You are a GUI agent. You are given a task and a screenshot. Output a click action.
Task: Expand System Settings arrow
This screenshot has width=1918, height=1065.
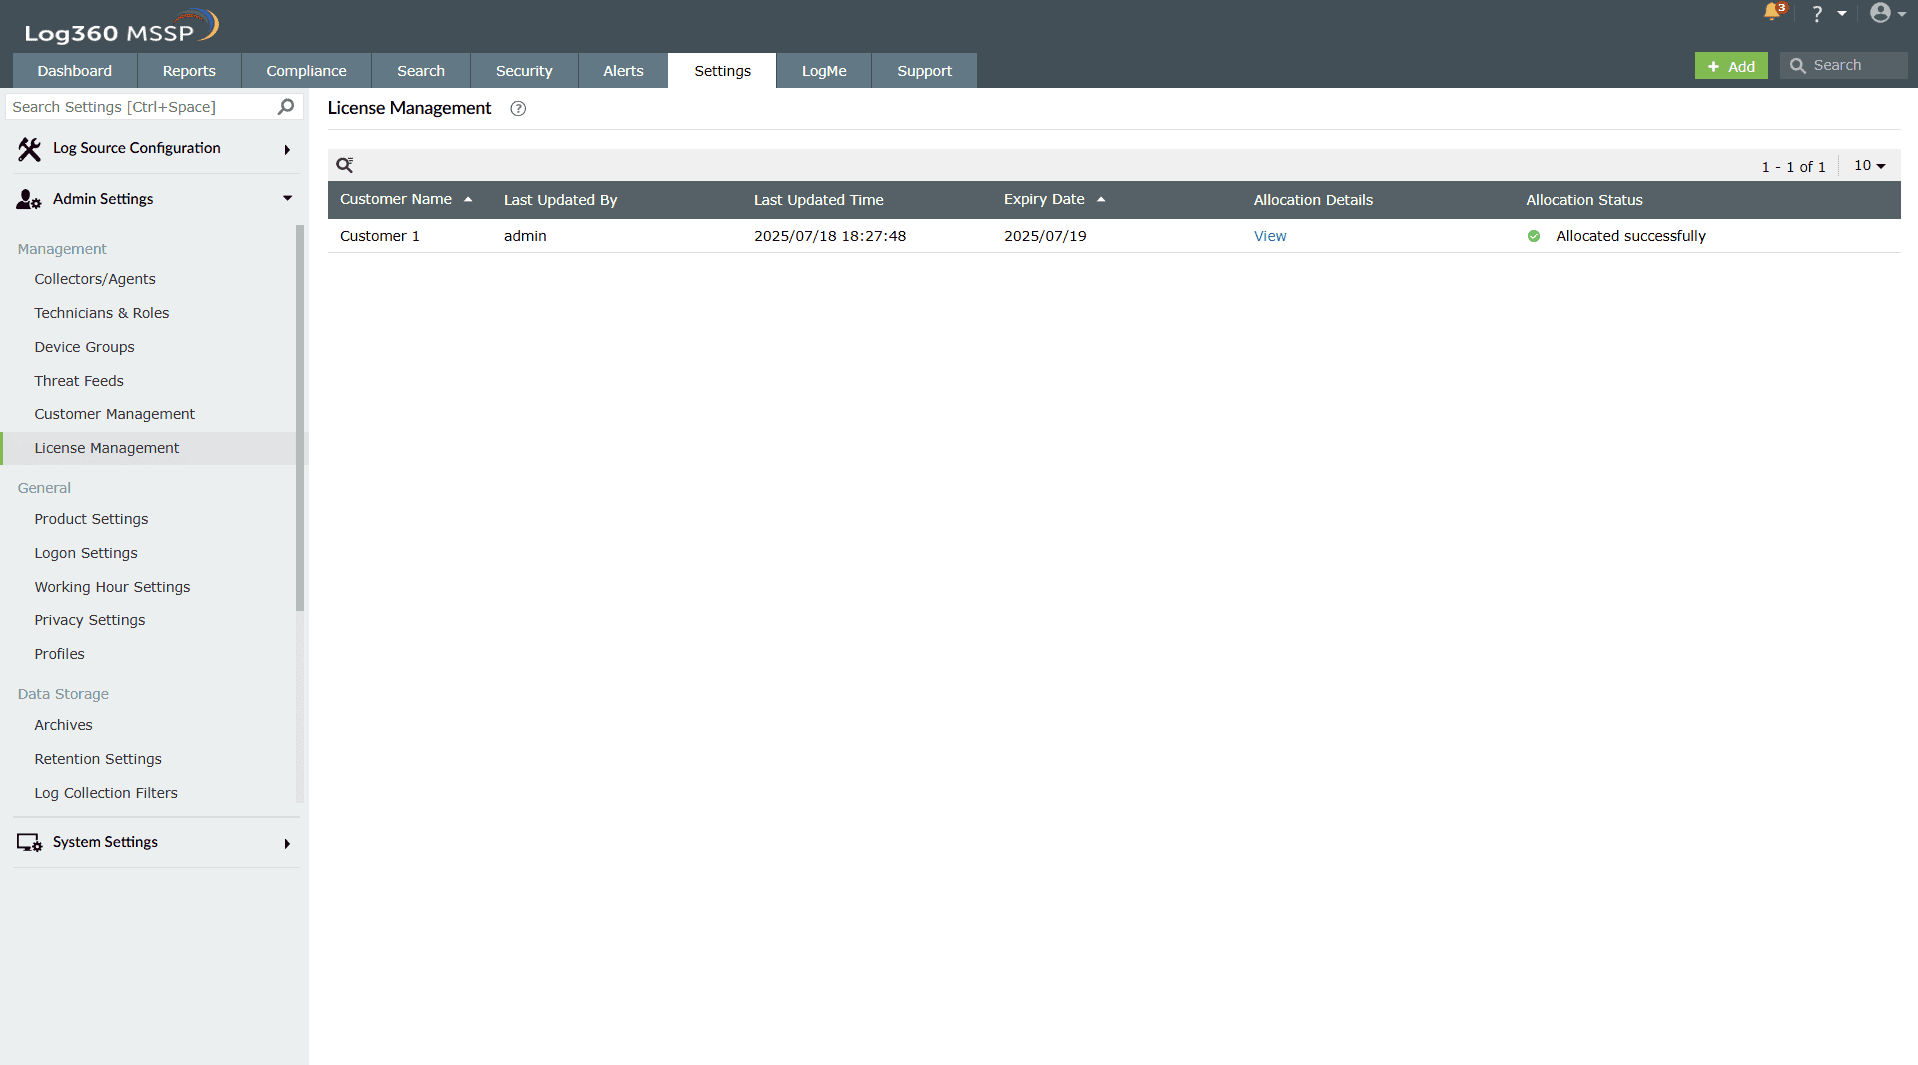pos(287,844)
